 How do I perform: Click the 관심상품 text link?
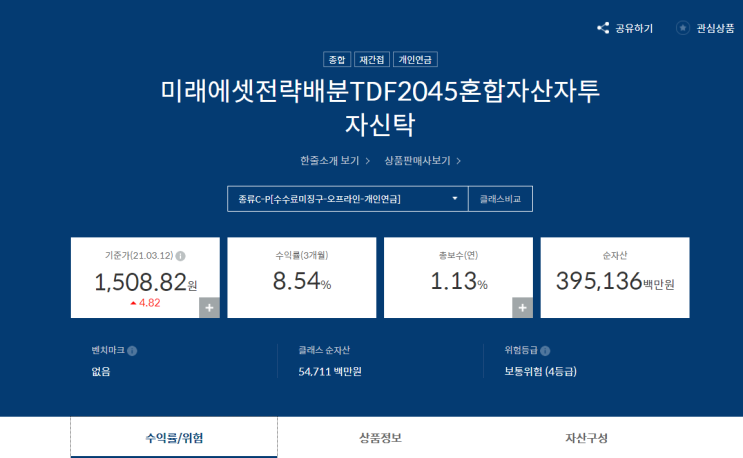(x=715, y=28)
